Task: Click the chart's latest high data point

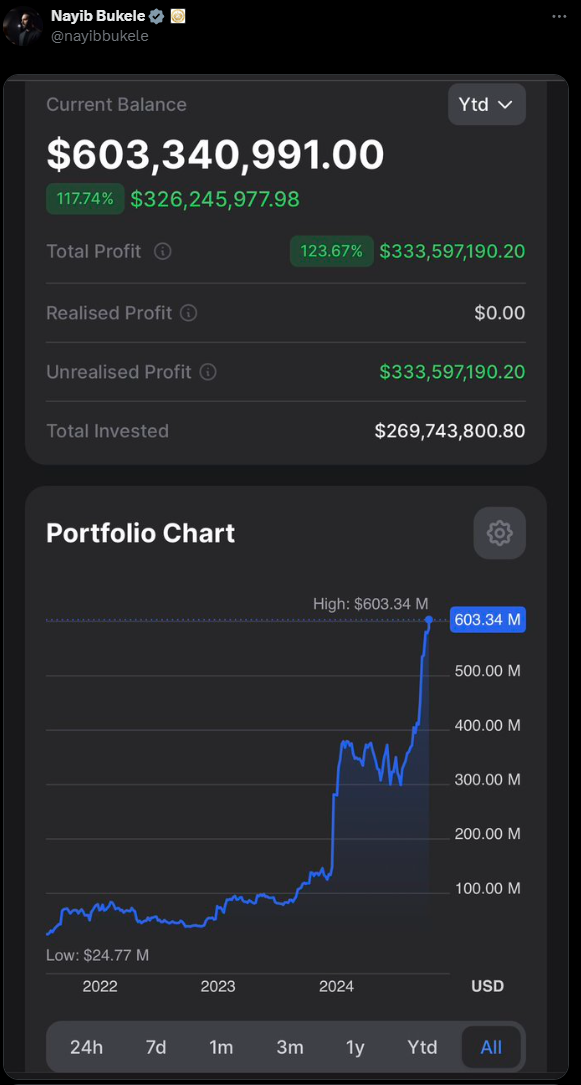Action: (x=429, y=619)
